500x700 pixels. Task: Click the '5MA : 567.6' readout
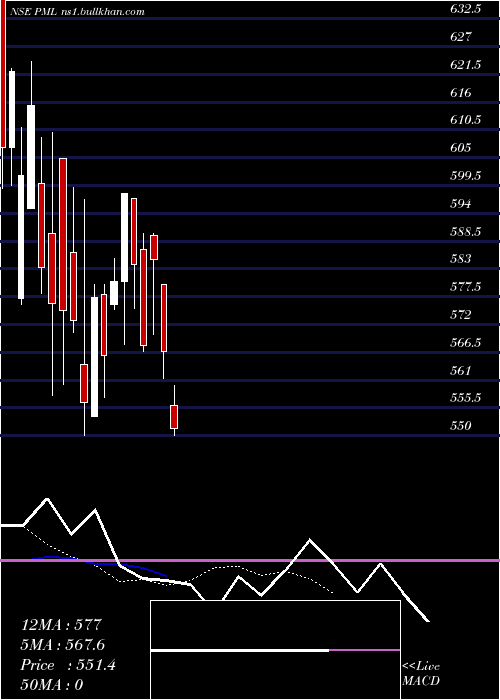pyautogui.click(x=62, y=645)
